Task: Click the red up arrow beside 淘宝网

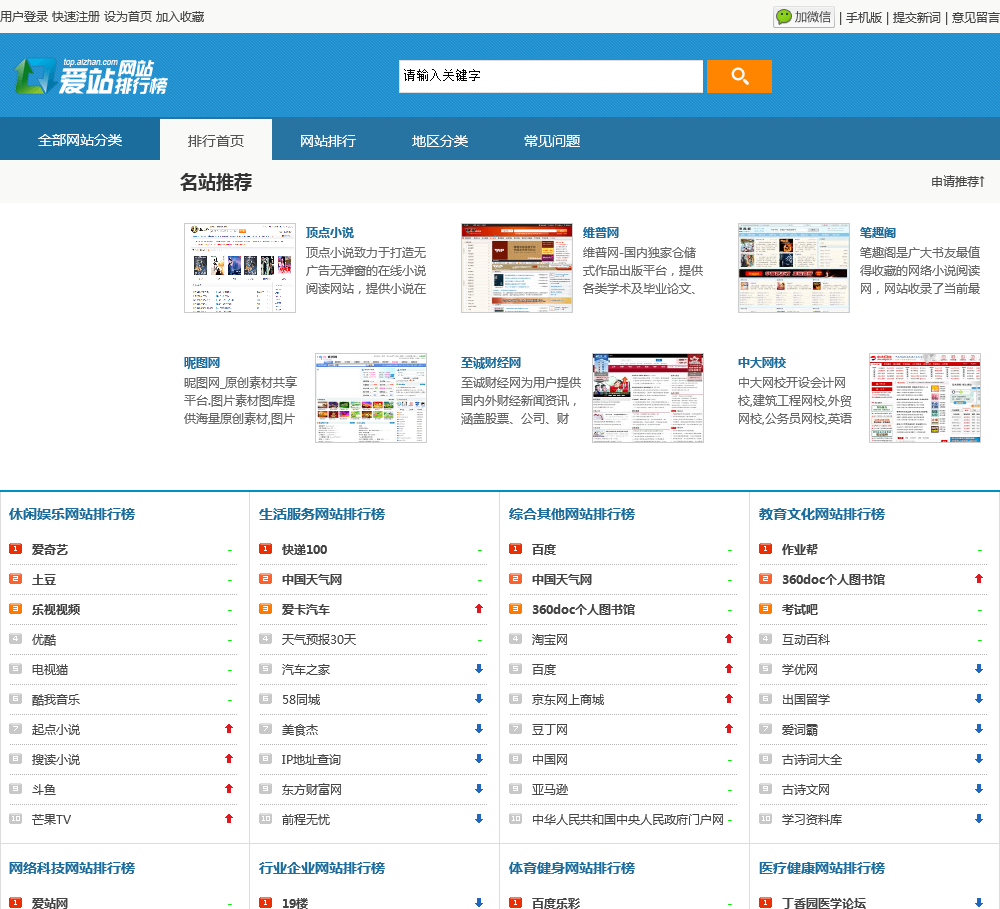Action: [729, 639]
